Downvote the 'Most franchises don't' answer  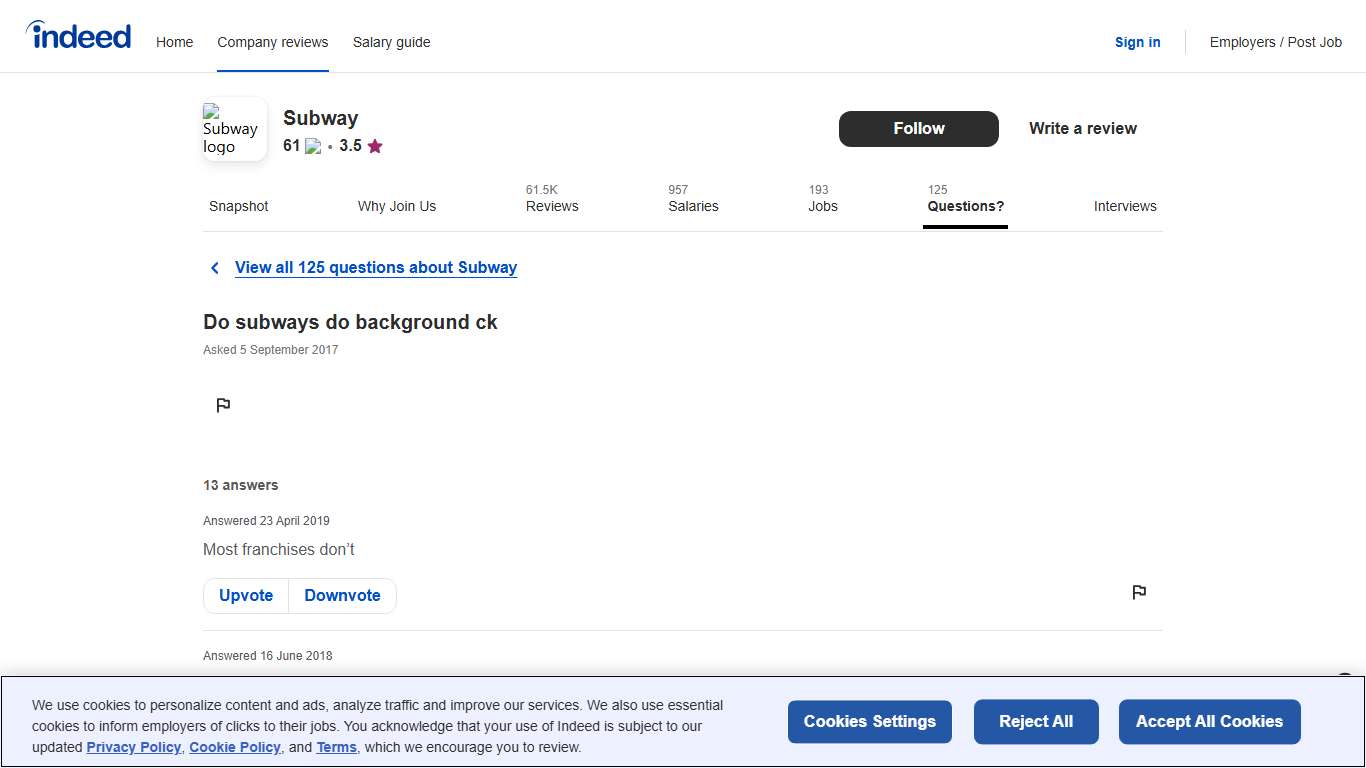click(x=342, y=595)
